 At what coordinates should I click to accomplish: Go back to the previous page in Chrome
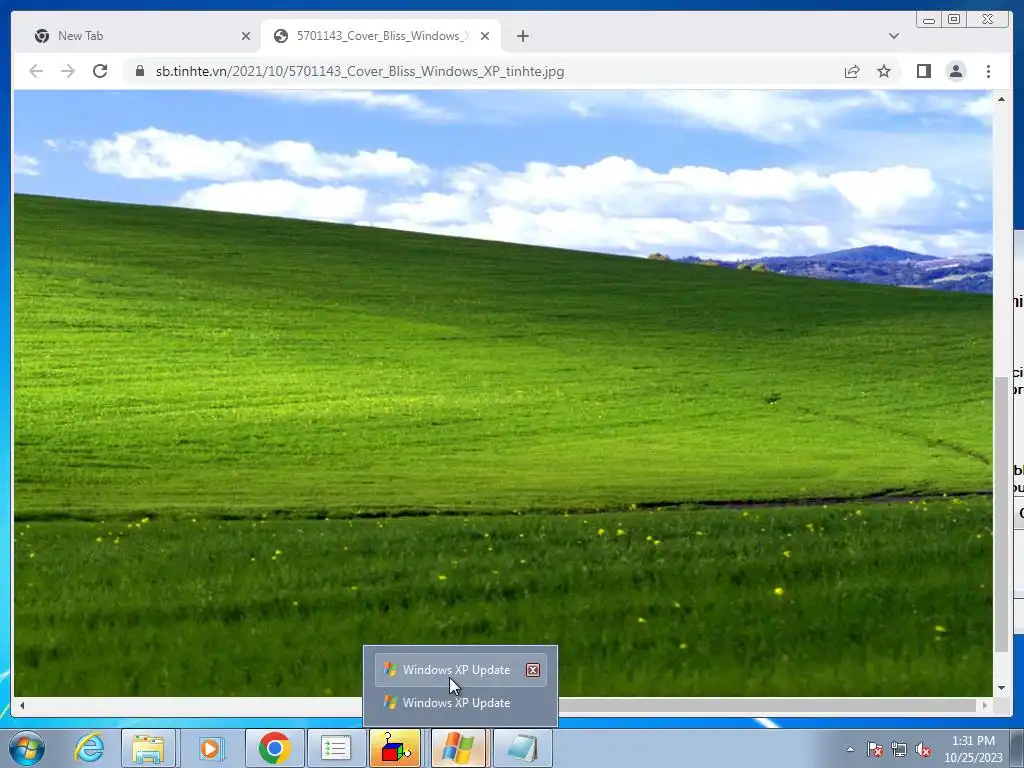pyautogui.click(x=36, y=71)
